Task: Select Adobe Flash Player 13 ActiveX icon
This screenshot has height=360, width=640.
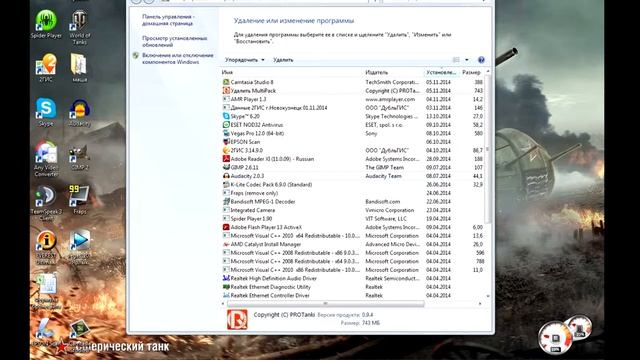Action: (x=226, y=227)
